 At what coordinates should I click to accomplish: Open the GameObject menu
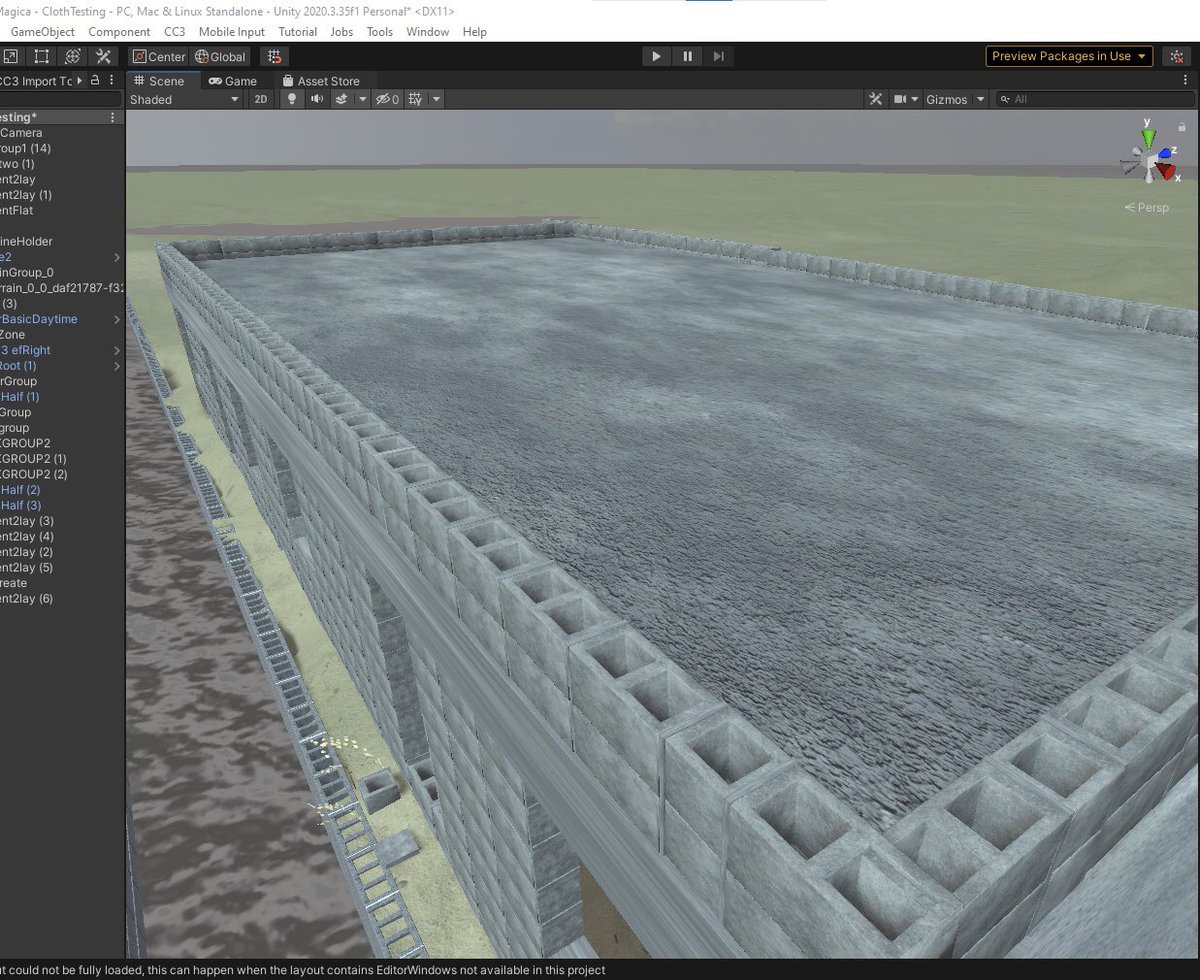click(42, 32)
